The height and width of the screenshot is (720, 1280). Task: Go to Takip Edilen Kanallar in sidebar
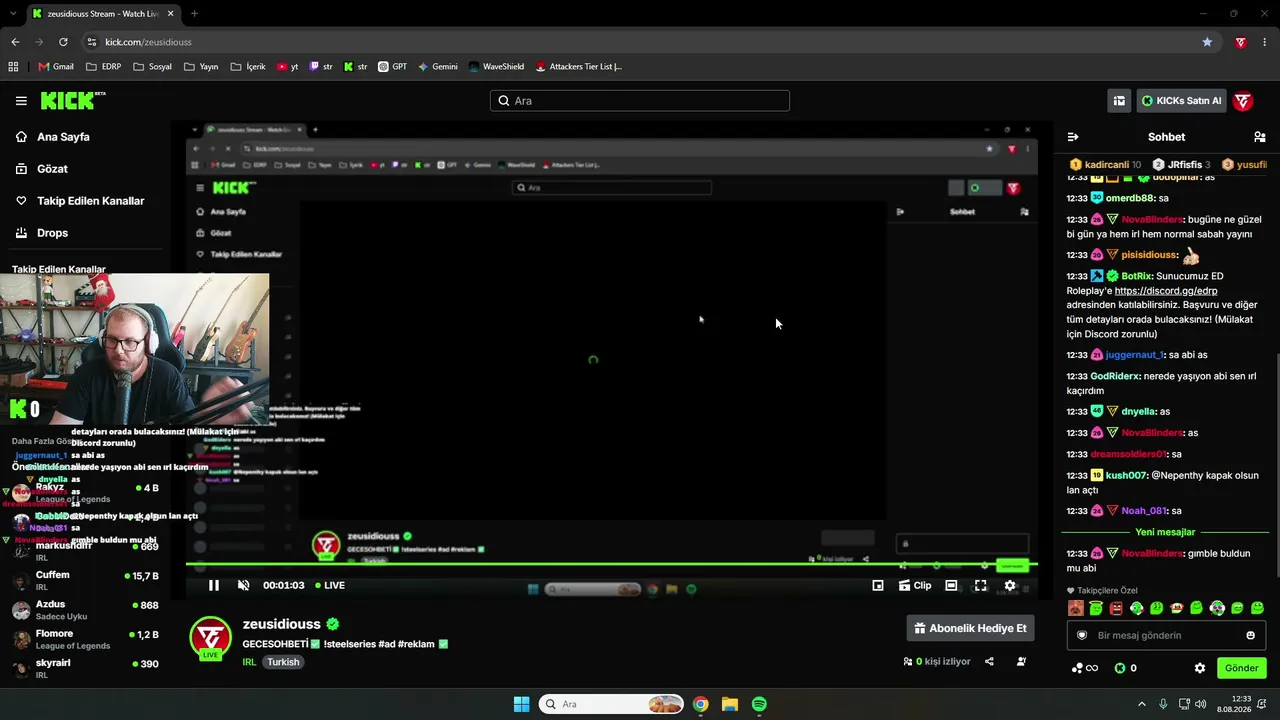(91, 201)
